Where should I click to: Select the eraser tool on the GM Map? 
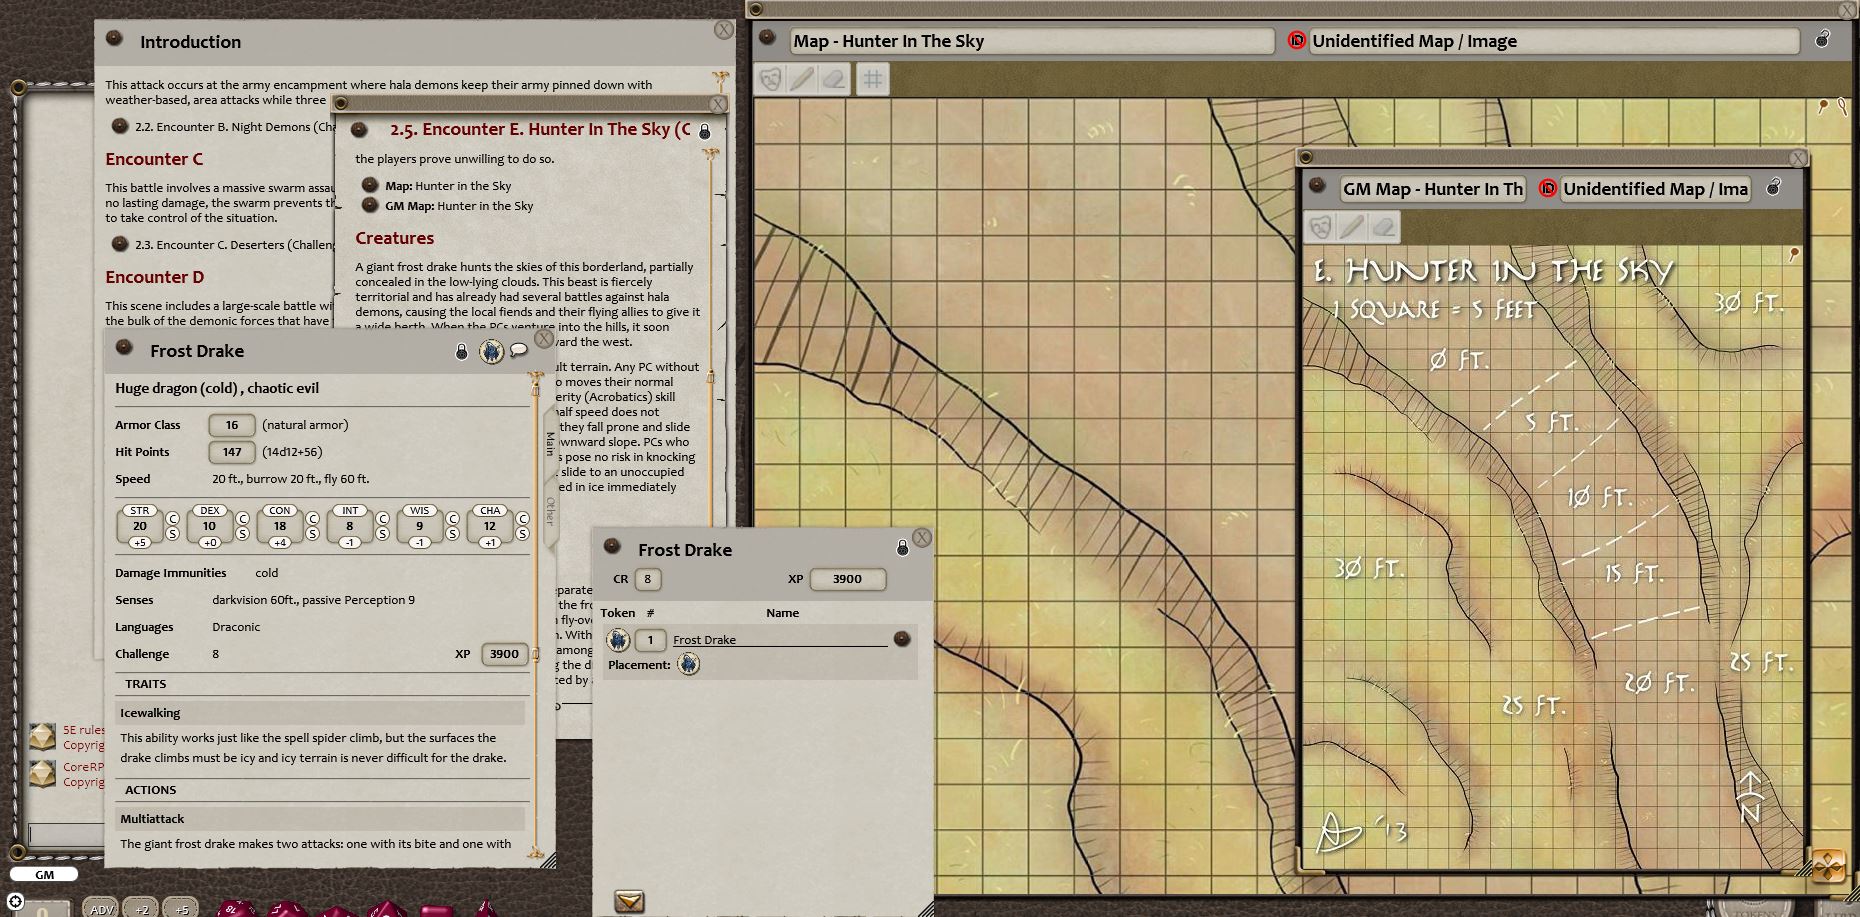(x=1383, y=227)
